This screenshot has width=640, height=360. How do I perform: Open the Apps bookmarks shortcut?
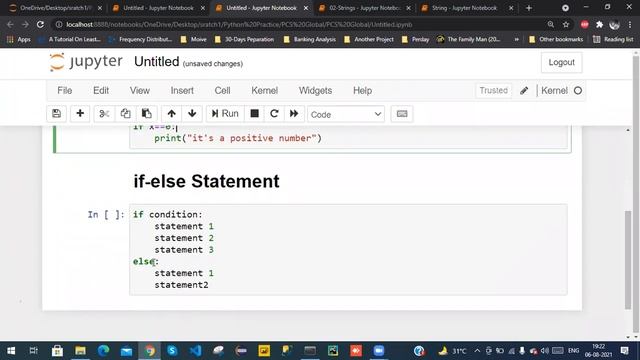(19, 40)
